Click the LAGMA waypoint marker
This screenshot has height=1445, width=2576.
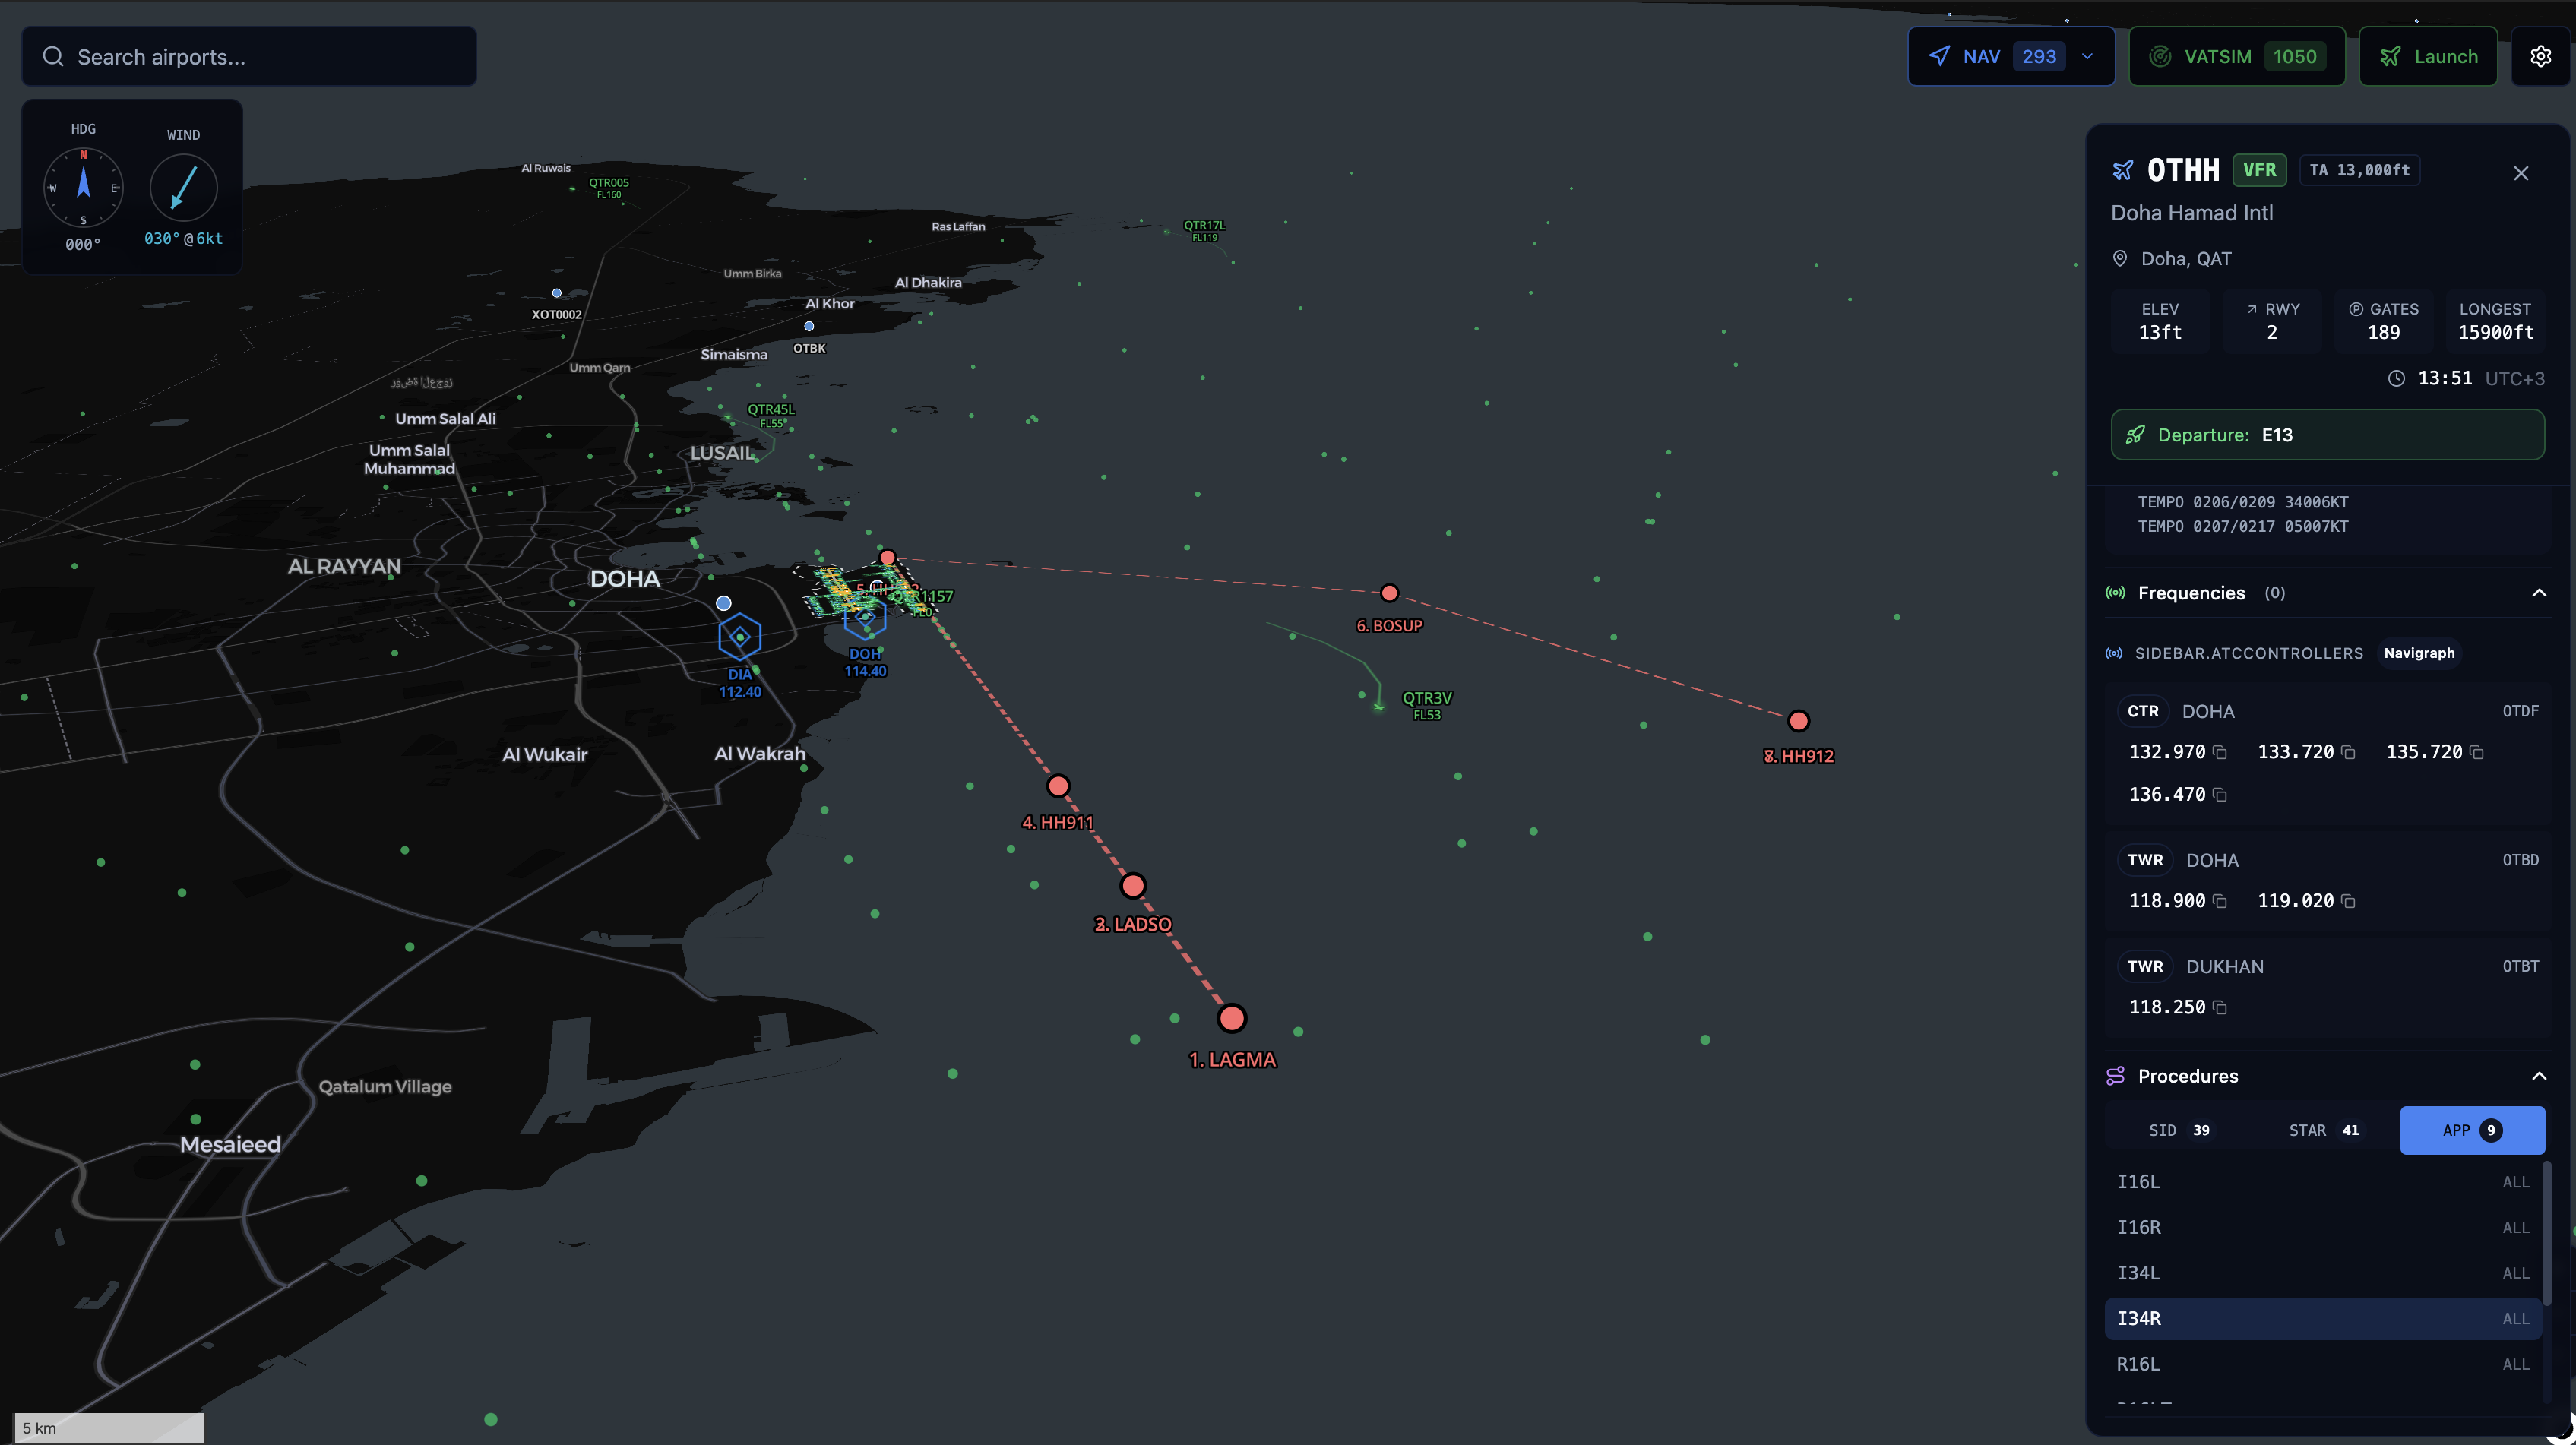click(1231, 1018)
